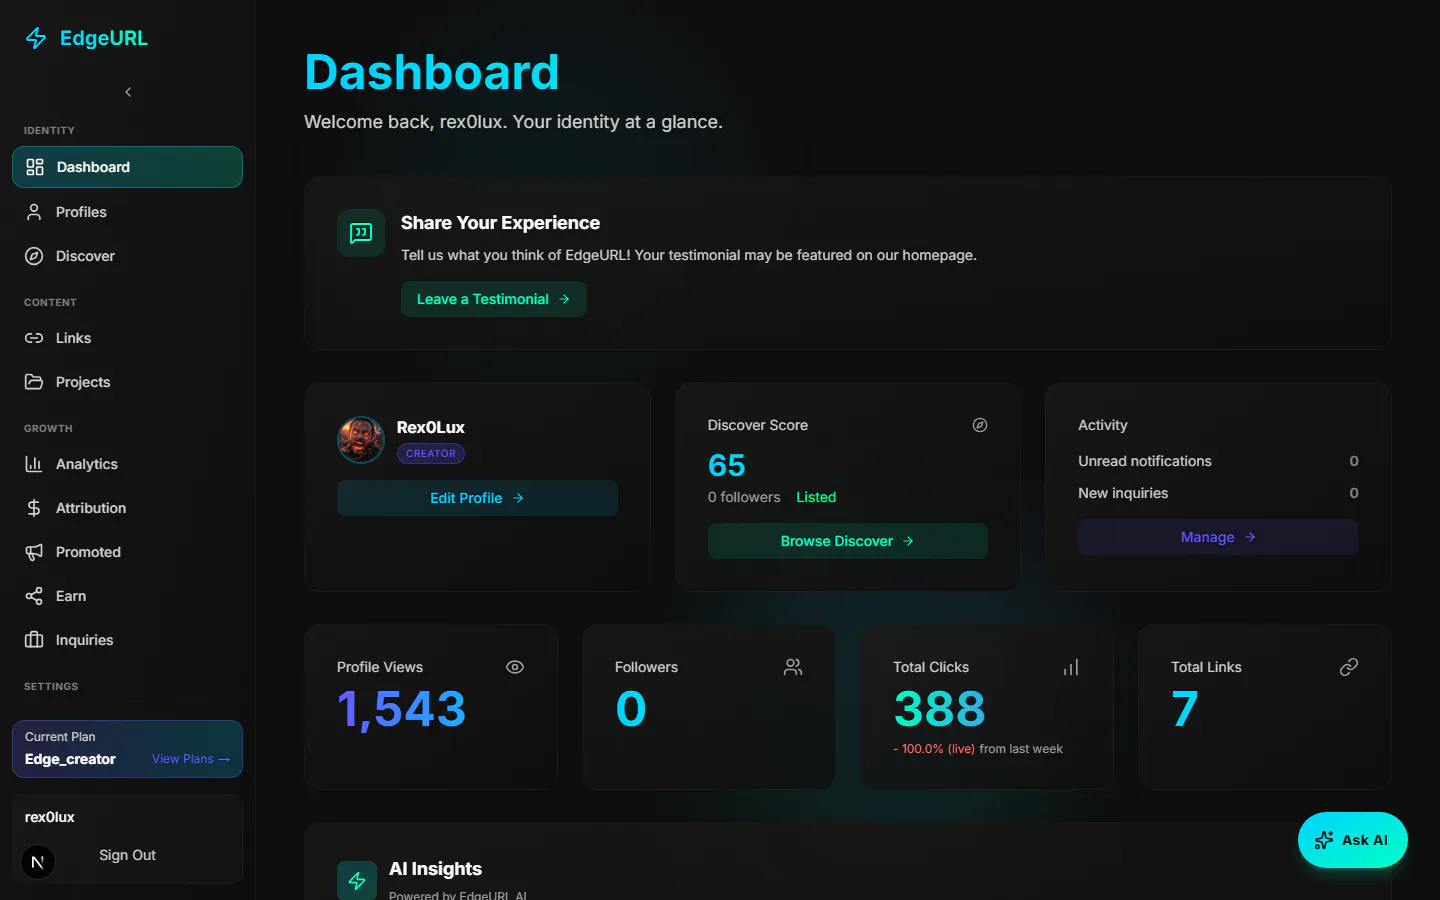
Task: Open Links section in sidebar
Action: coord(127,338)
